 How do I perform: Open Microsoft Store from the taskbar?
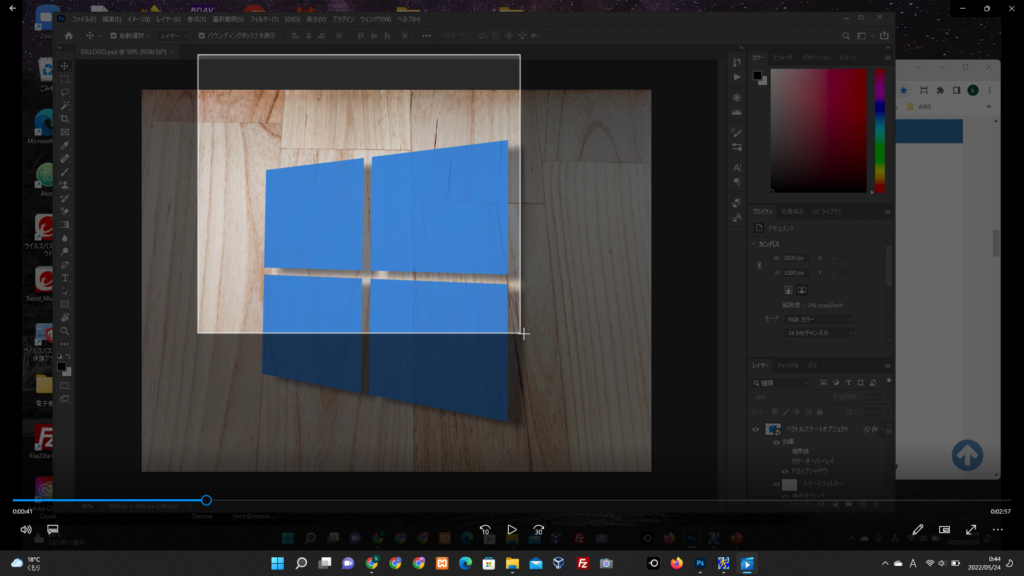coord(489,563)
